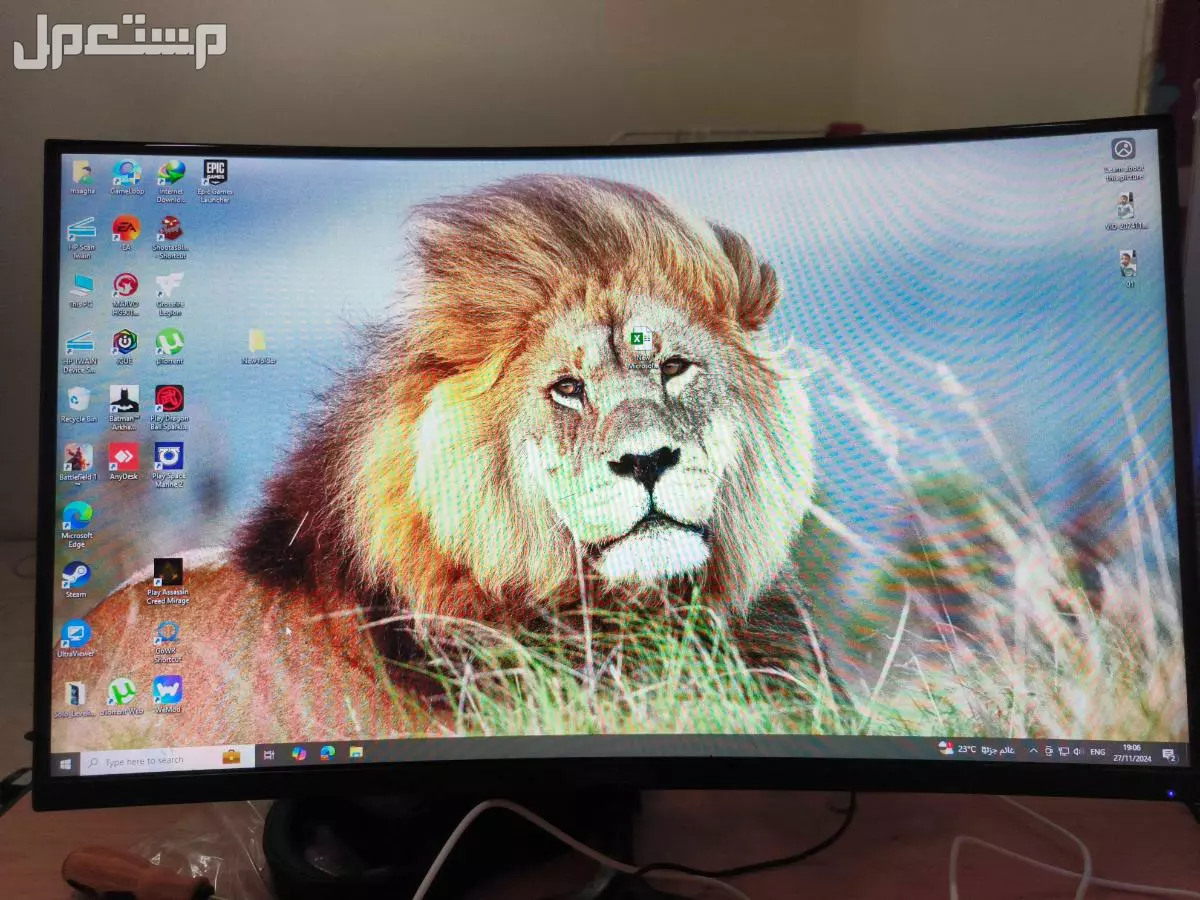Open the This PC desktop icon
The image size is (1200, 900).
80,289
